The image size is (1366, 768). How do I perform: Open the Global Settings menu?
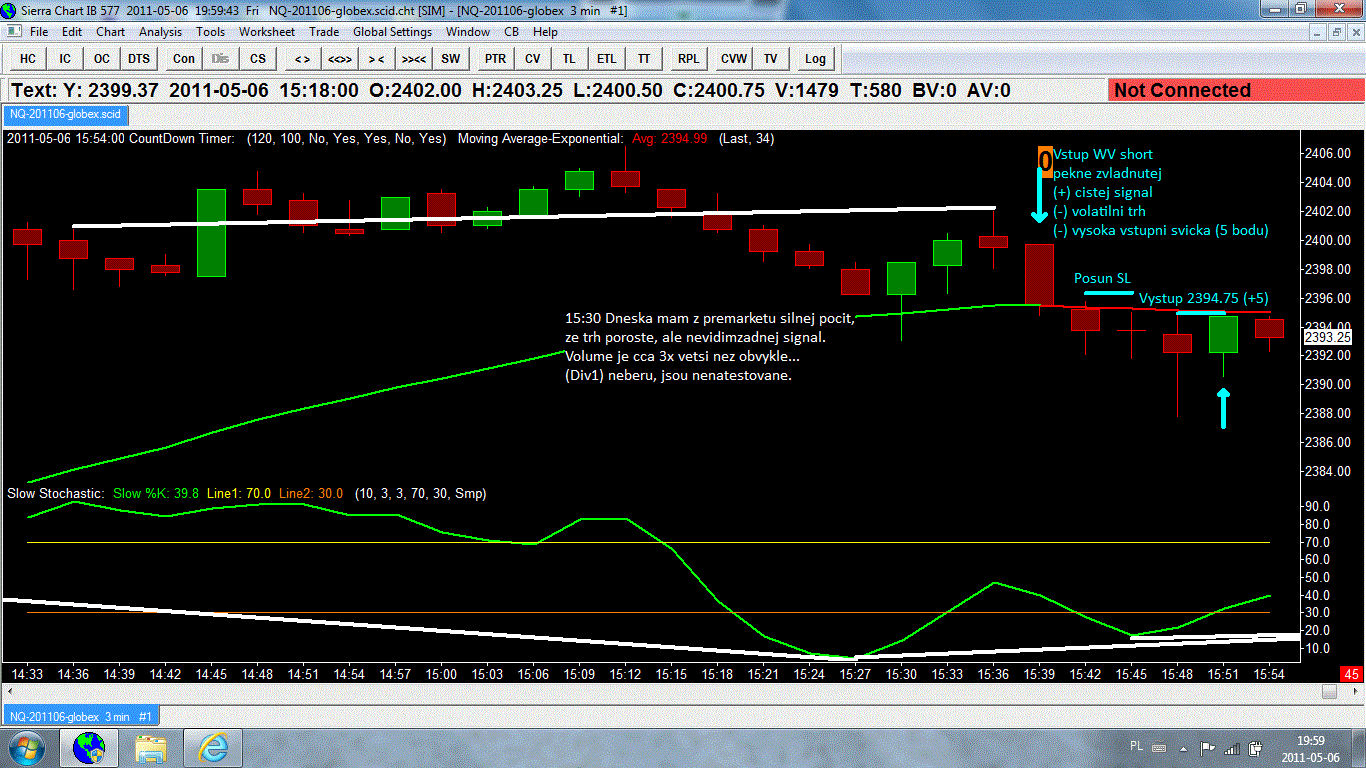[393, 32]
